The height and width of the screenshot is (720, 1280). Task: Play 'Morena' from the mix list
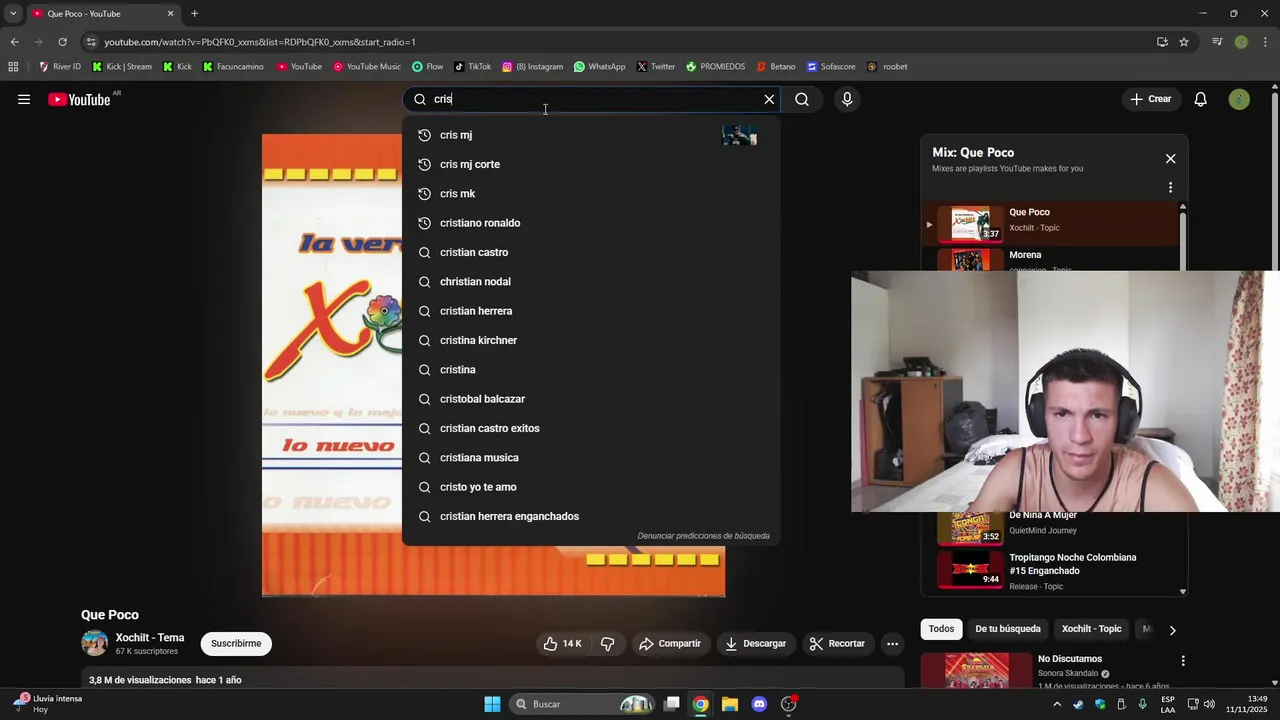(1051, 259)
